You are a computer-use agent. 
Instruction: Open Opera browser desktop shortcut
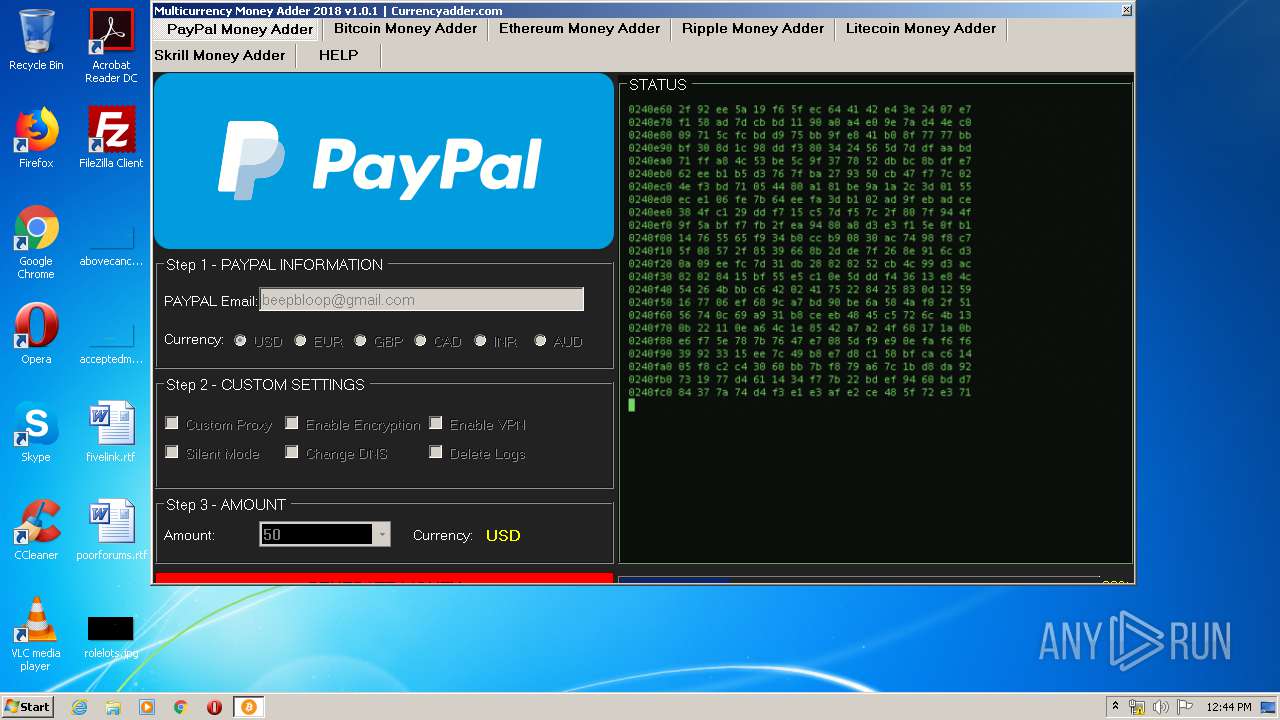(x=36, y=334)
